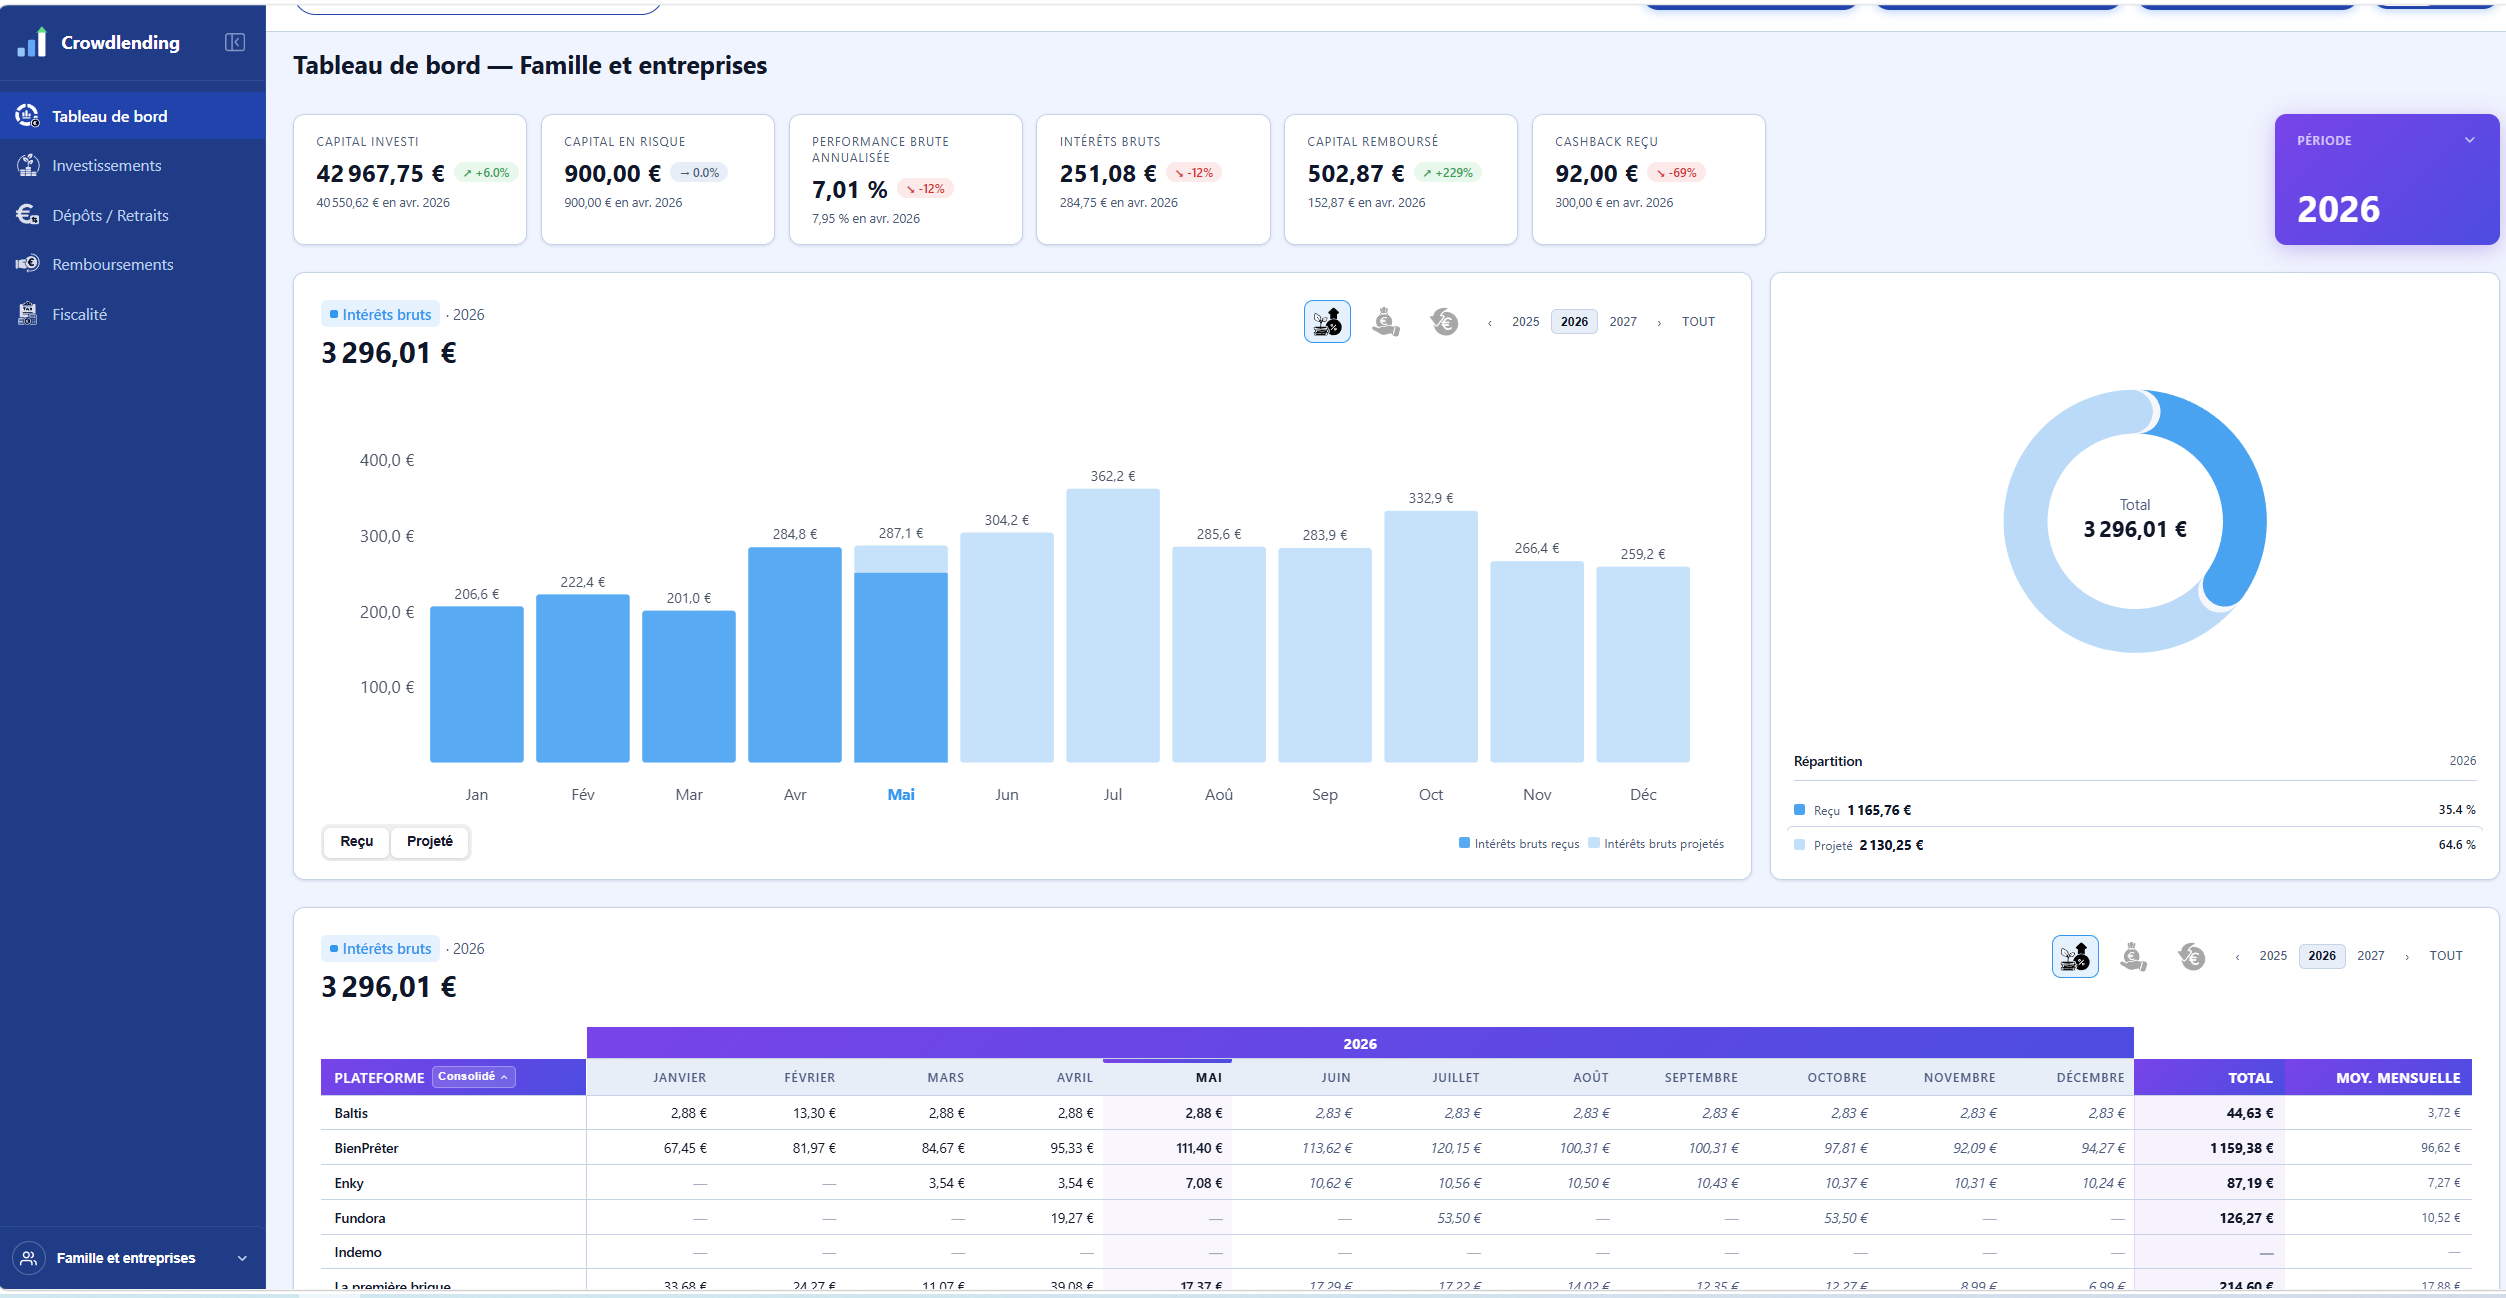The width and height of the screenshot is (2506, 1298).
Task: Select the interest metric icon in chart header
Action: pos(1327,322)
